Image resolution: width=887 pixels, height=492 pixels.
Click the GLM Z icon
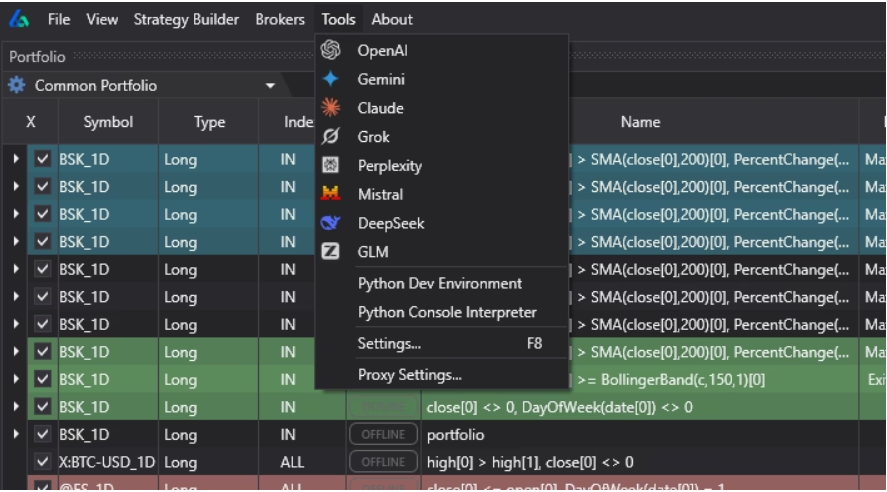pyautogui.click(x=330, y=251)
